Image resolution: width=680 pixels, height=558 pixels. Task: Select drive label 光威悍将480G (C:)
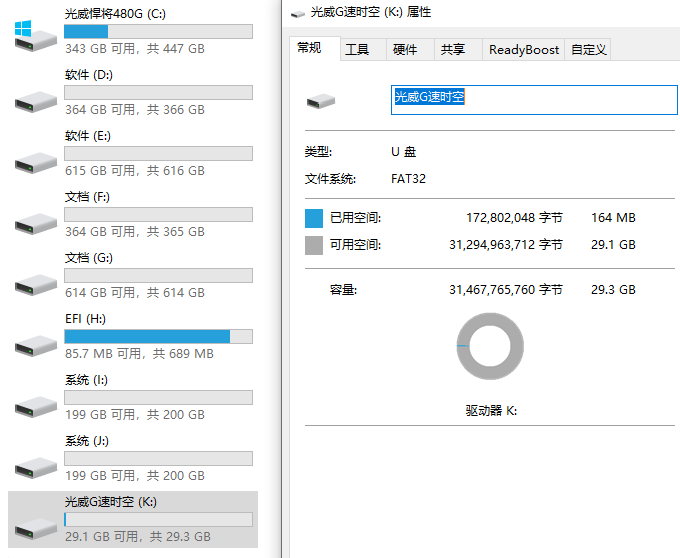coord(115,14)
